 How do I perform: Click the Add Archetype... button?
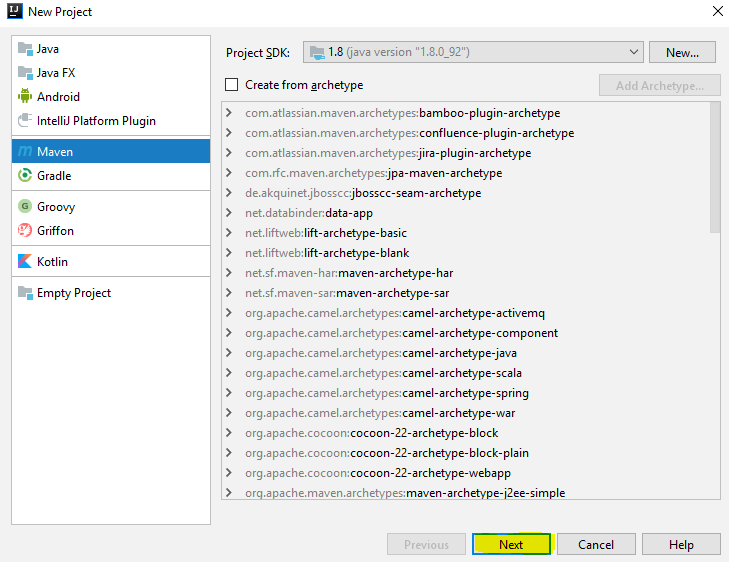[660, 85]
